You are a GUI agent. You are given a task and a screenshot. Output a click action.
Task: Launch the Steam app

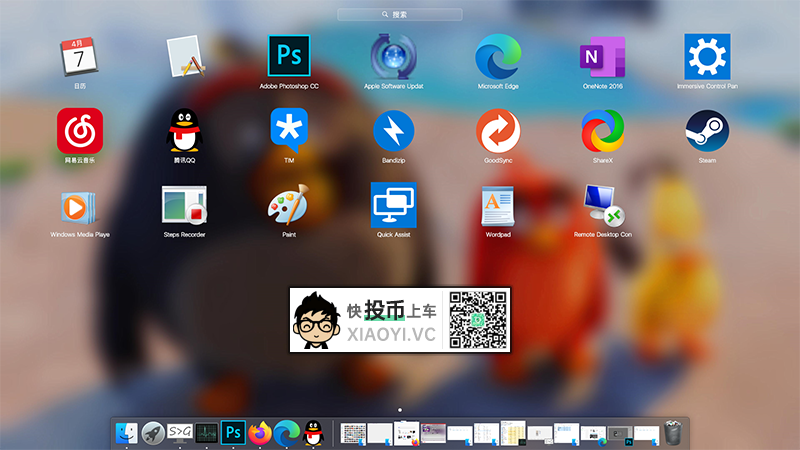707,131
